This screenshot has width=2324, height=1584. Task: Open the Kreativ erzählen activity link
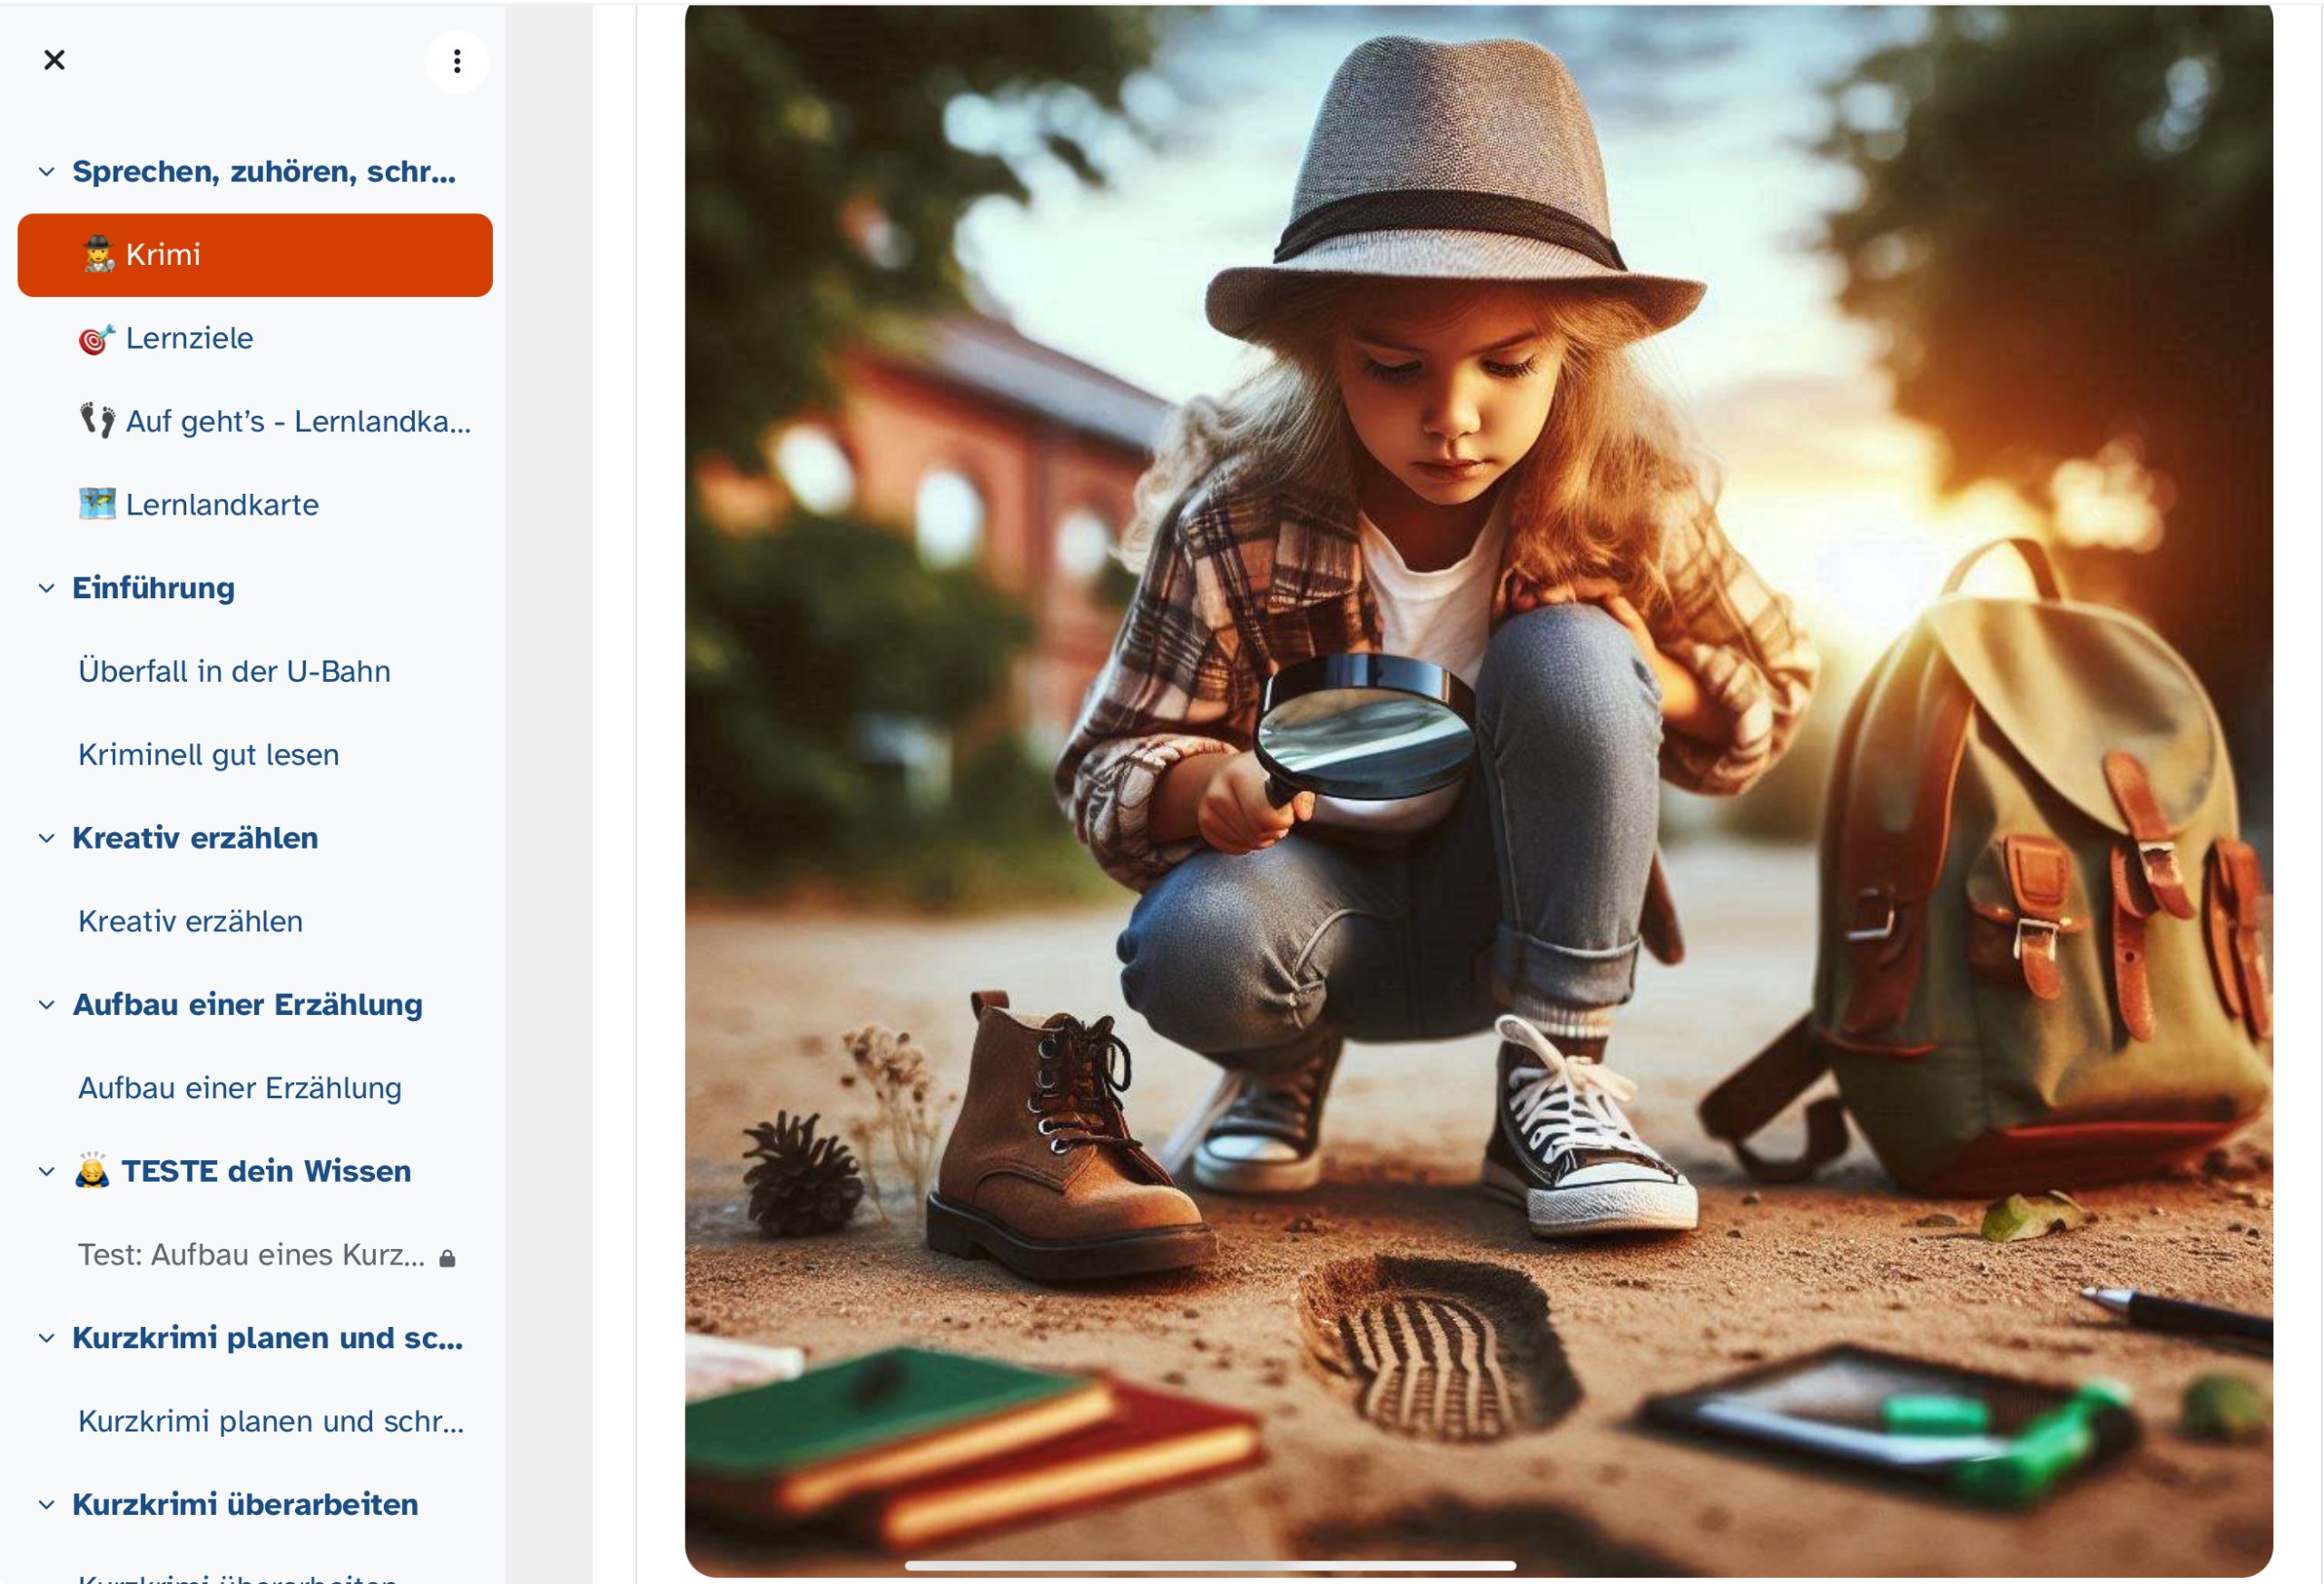pyautogui.click(x=190, y=921)
